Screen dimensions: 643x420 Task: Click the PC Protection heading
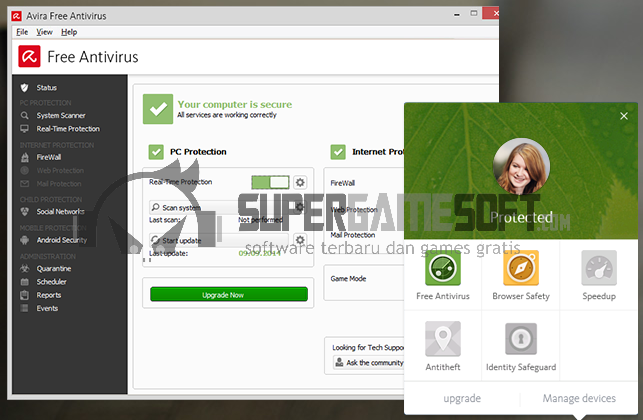coord(198,152)
